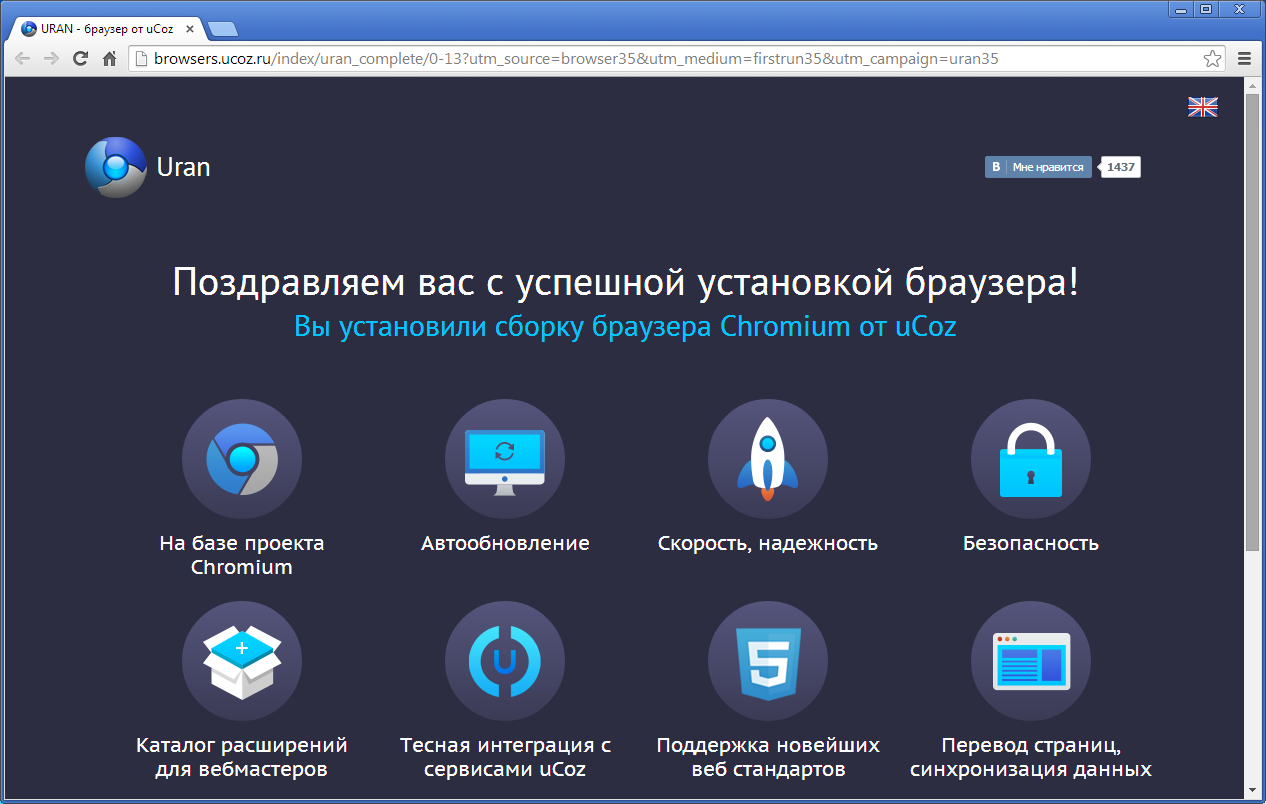The height and width of the screenshot is (804, 1266).
Task: Maximize the browser window
Action: [x=1207, y=8]
